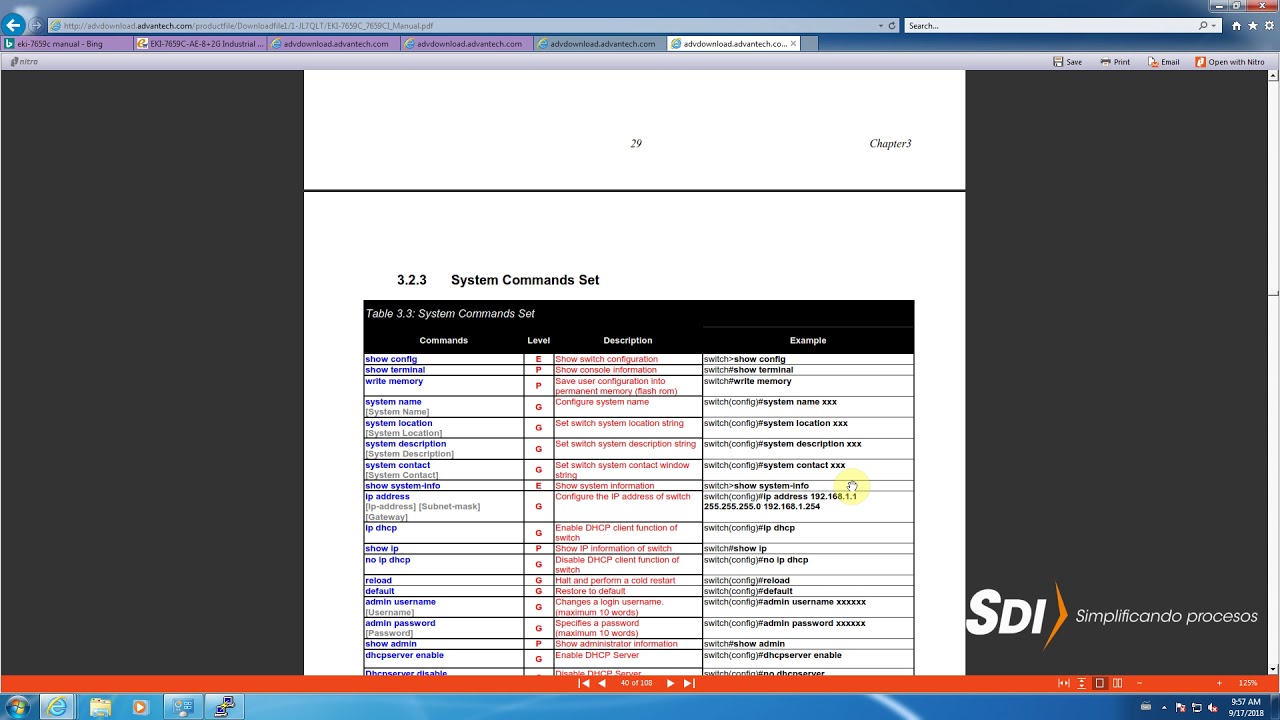Image resolution: width=1280 pixels, height=720 pixels.
Task: Toggle single page view layout
Action: pyautogui.click(x=1100, y=683)
